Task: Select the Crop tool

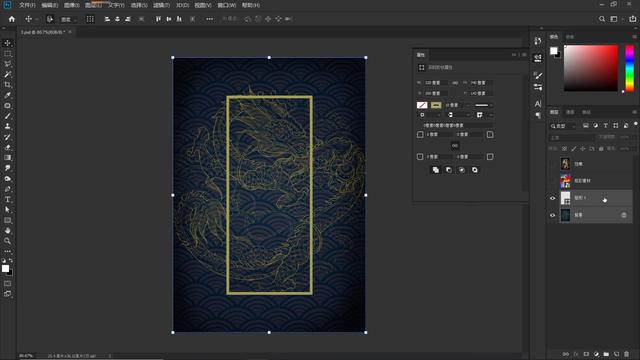Action: click(x=7, y=84)
